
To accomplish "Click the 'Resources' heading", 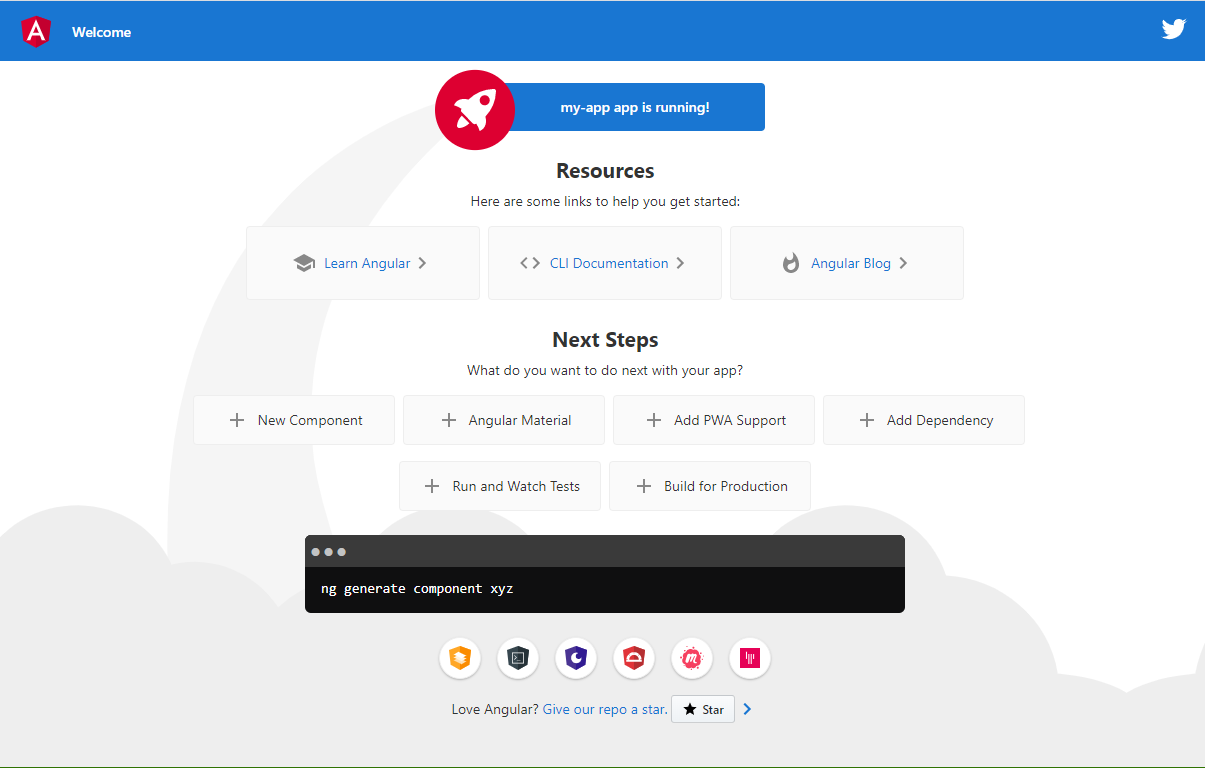I will pyautogui.click(x=605, y=171).
